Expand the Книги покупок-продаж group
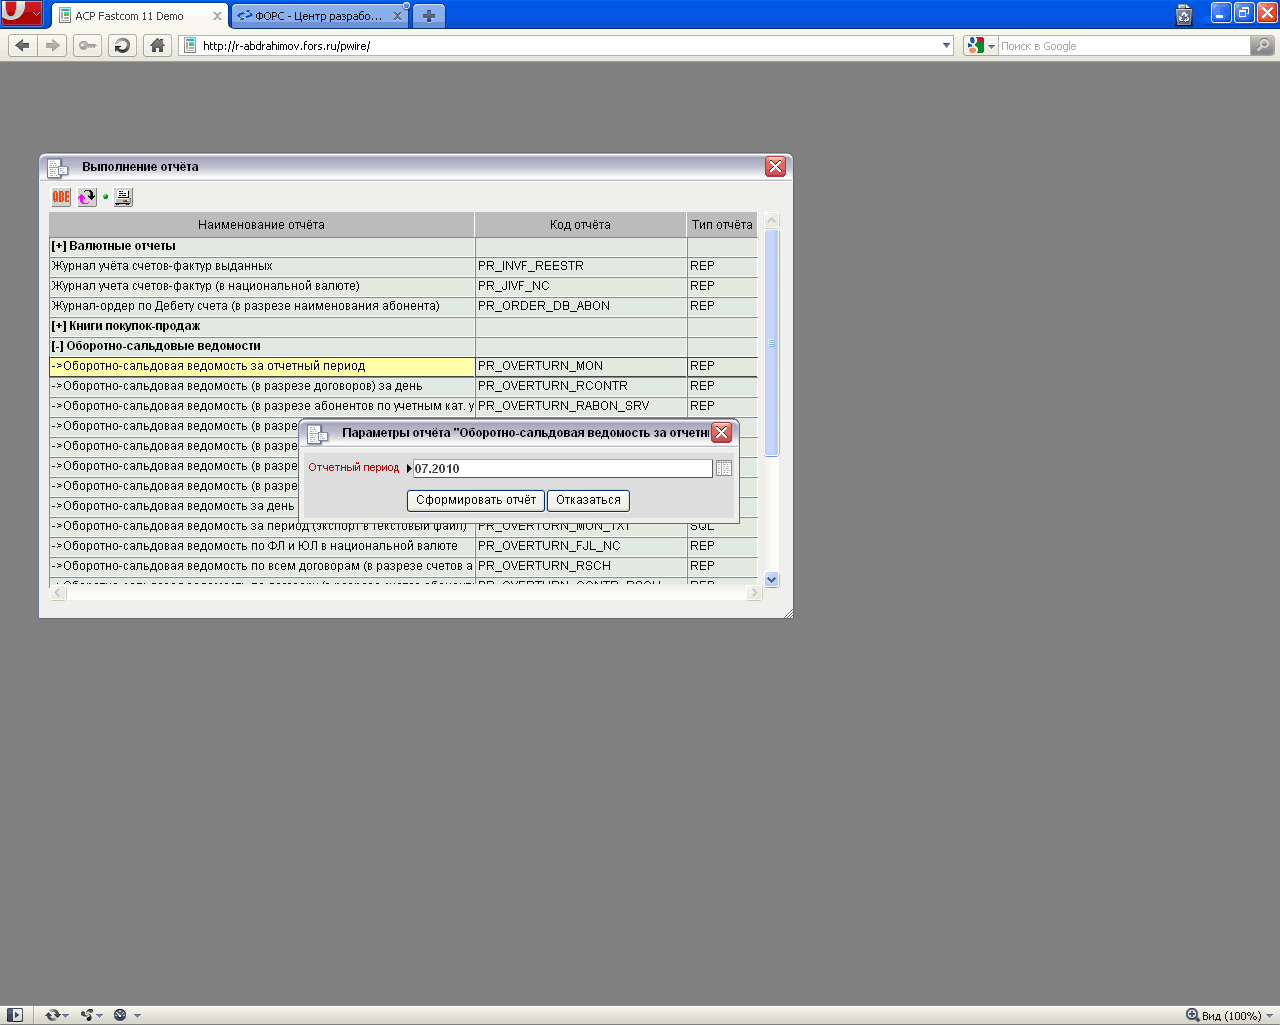Screen dimensions: 1280x1025 click(x=58, y=326)
